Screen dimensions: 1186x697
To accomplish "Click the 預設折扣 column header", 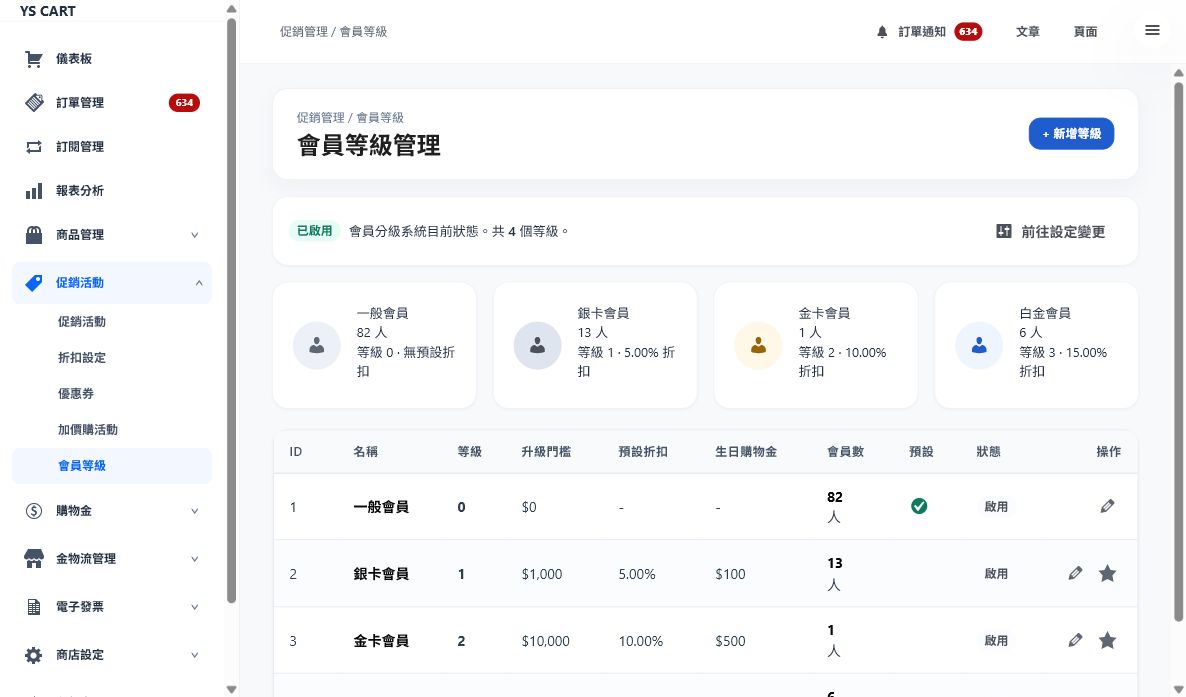I will (x=643, y=452).
